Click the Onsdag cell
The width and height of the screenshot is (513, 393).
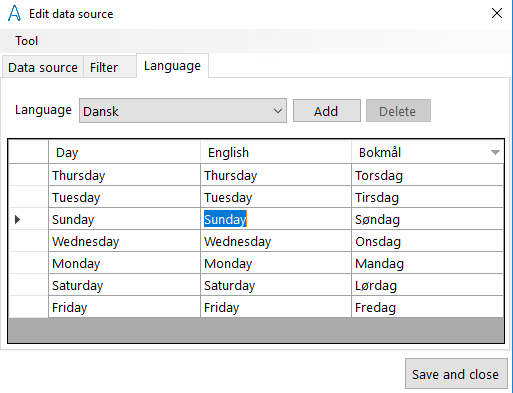pos(427,241)
